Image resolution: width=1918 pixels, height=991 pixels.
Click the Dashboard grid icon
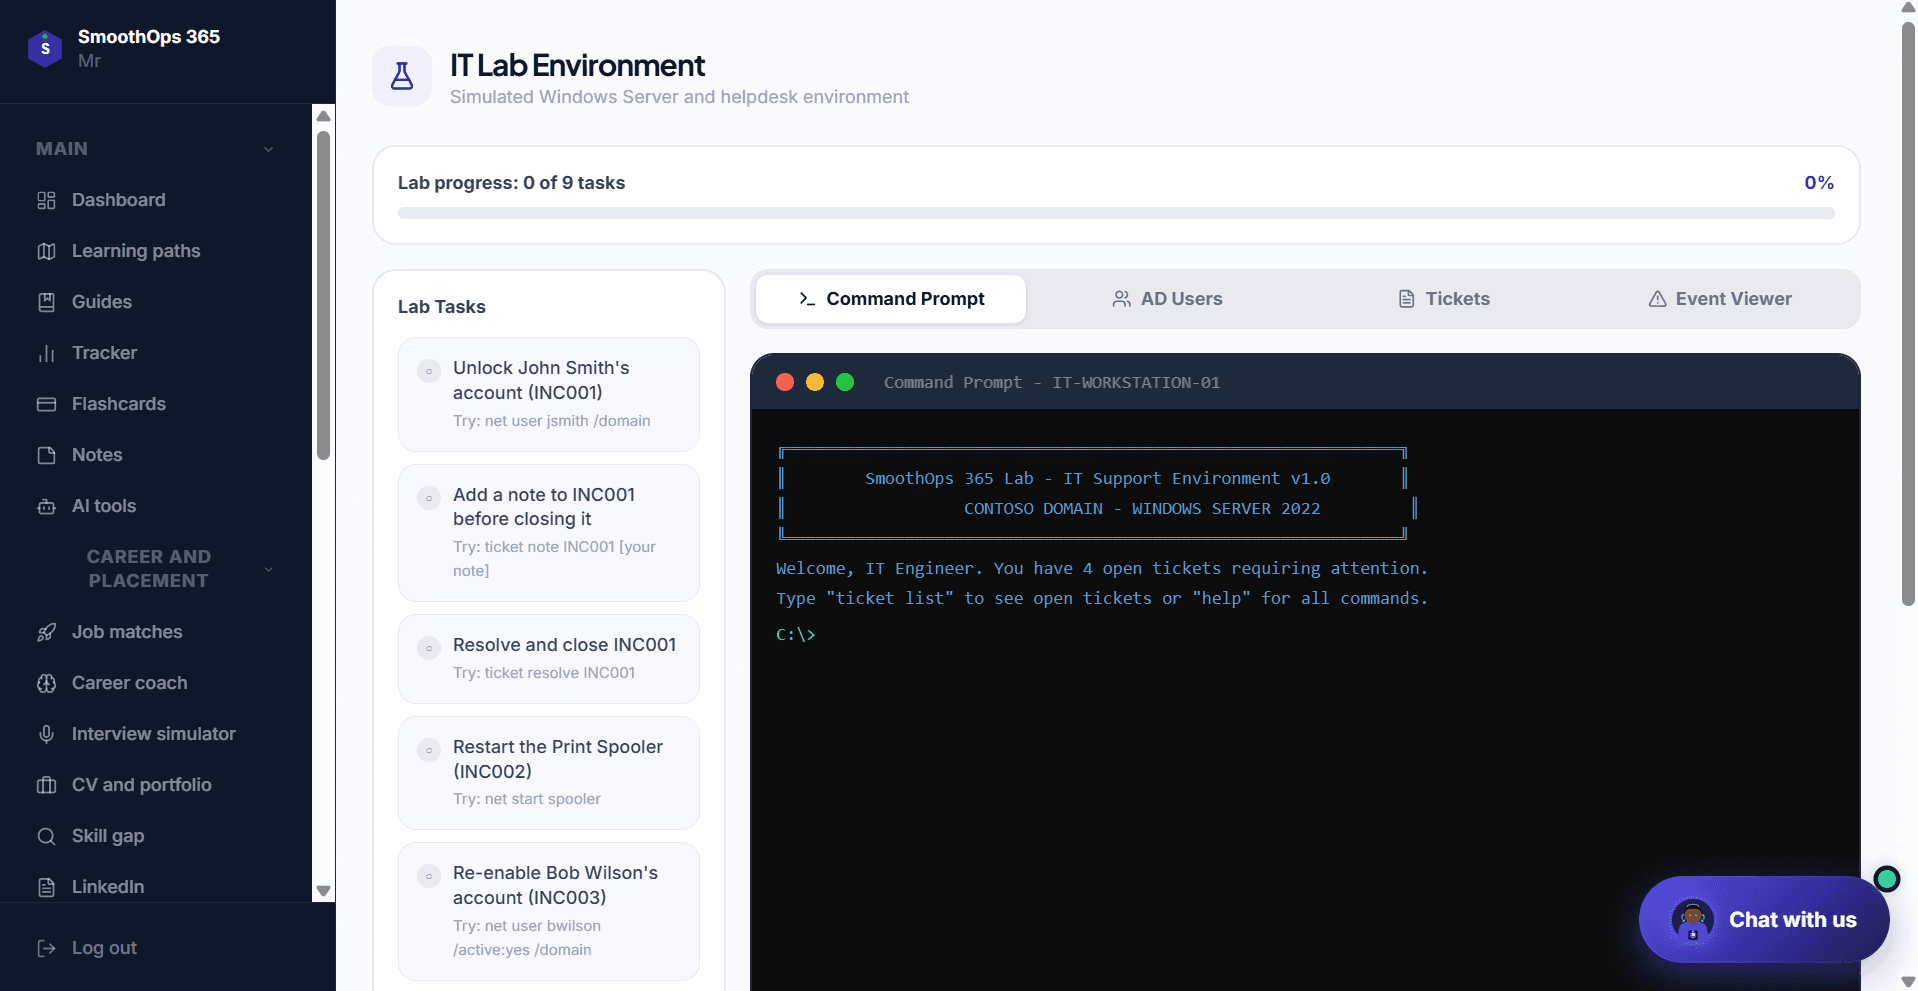point(46,200)
